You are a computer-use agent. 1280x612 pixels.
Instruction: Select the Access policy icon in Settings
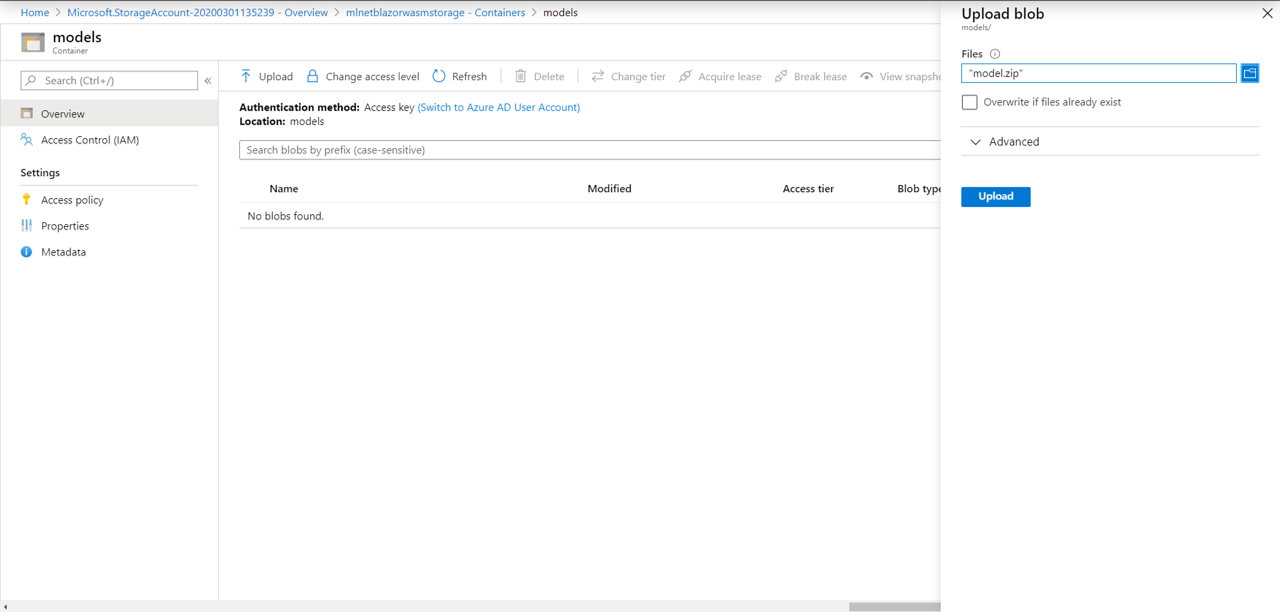point(28,199)
